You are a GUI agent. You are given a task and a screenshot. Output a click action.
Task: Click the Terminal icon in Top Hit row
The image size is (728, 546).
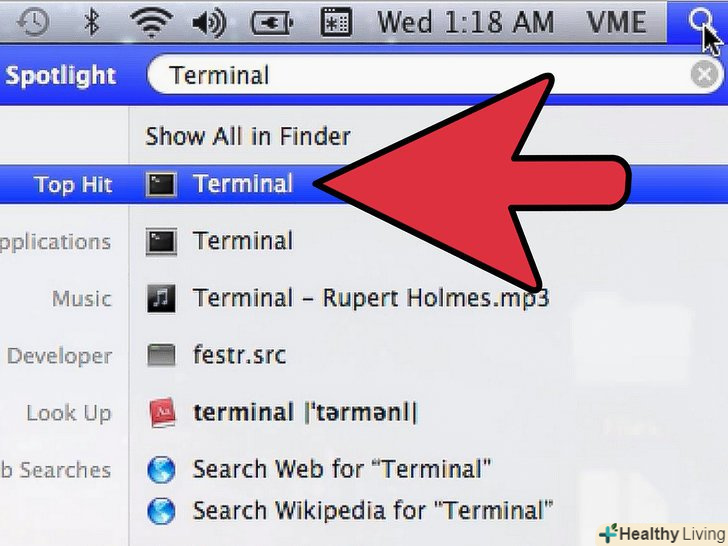161,184
